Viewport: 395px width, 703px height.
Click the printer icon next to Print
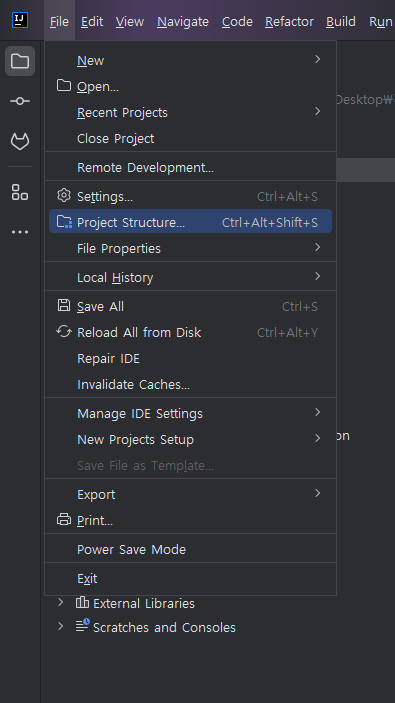click(64, 520)
